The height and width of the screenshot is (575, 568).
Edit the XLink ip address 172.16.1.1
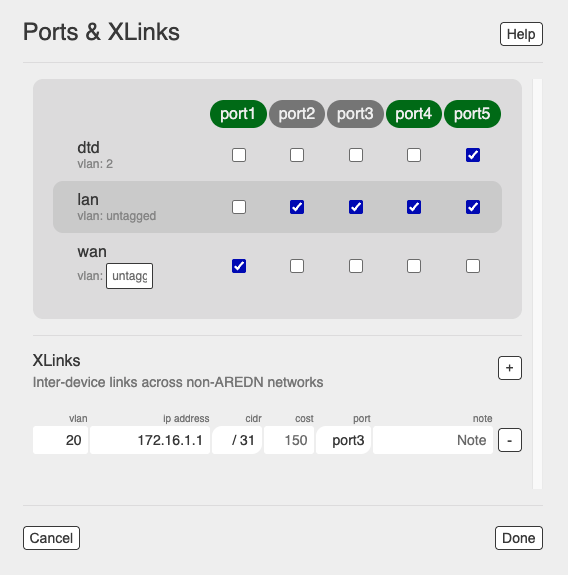(x=150, y=440)
